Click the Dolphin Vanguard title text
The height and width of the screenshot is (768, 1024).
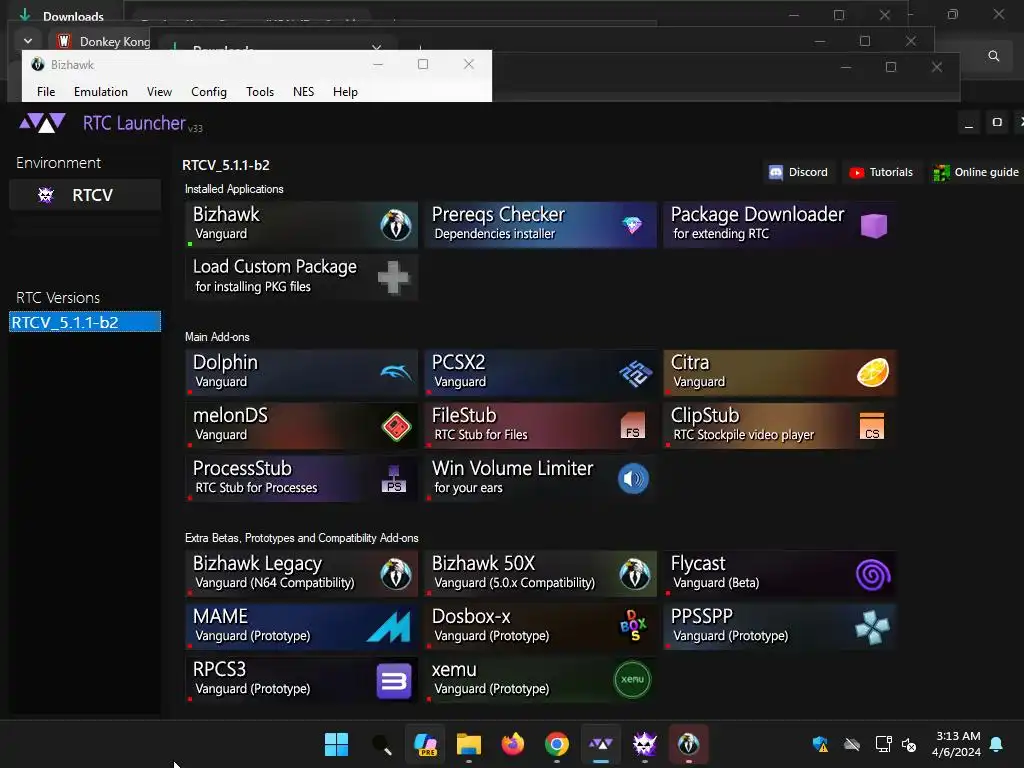coord(225,362)
